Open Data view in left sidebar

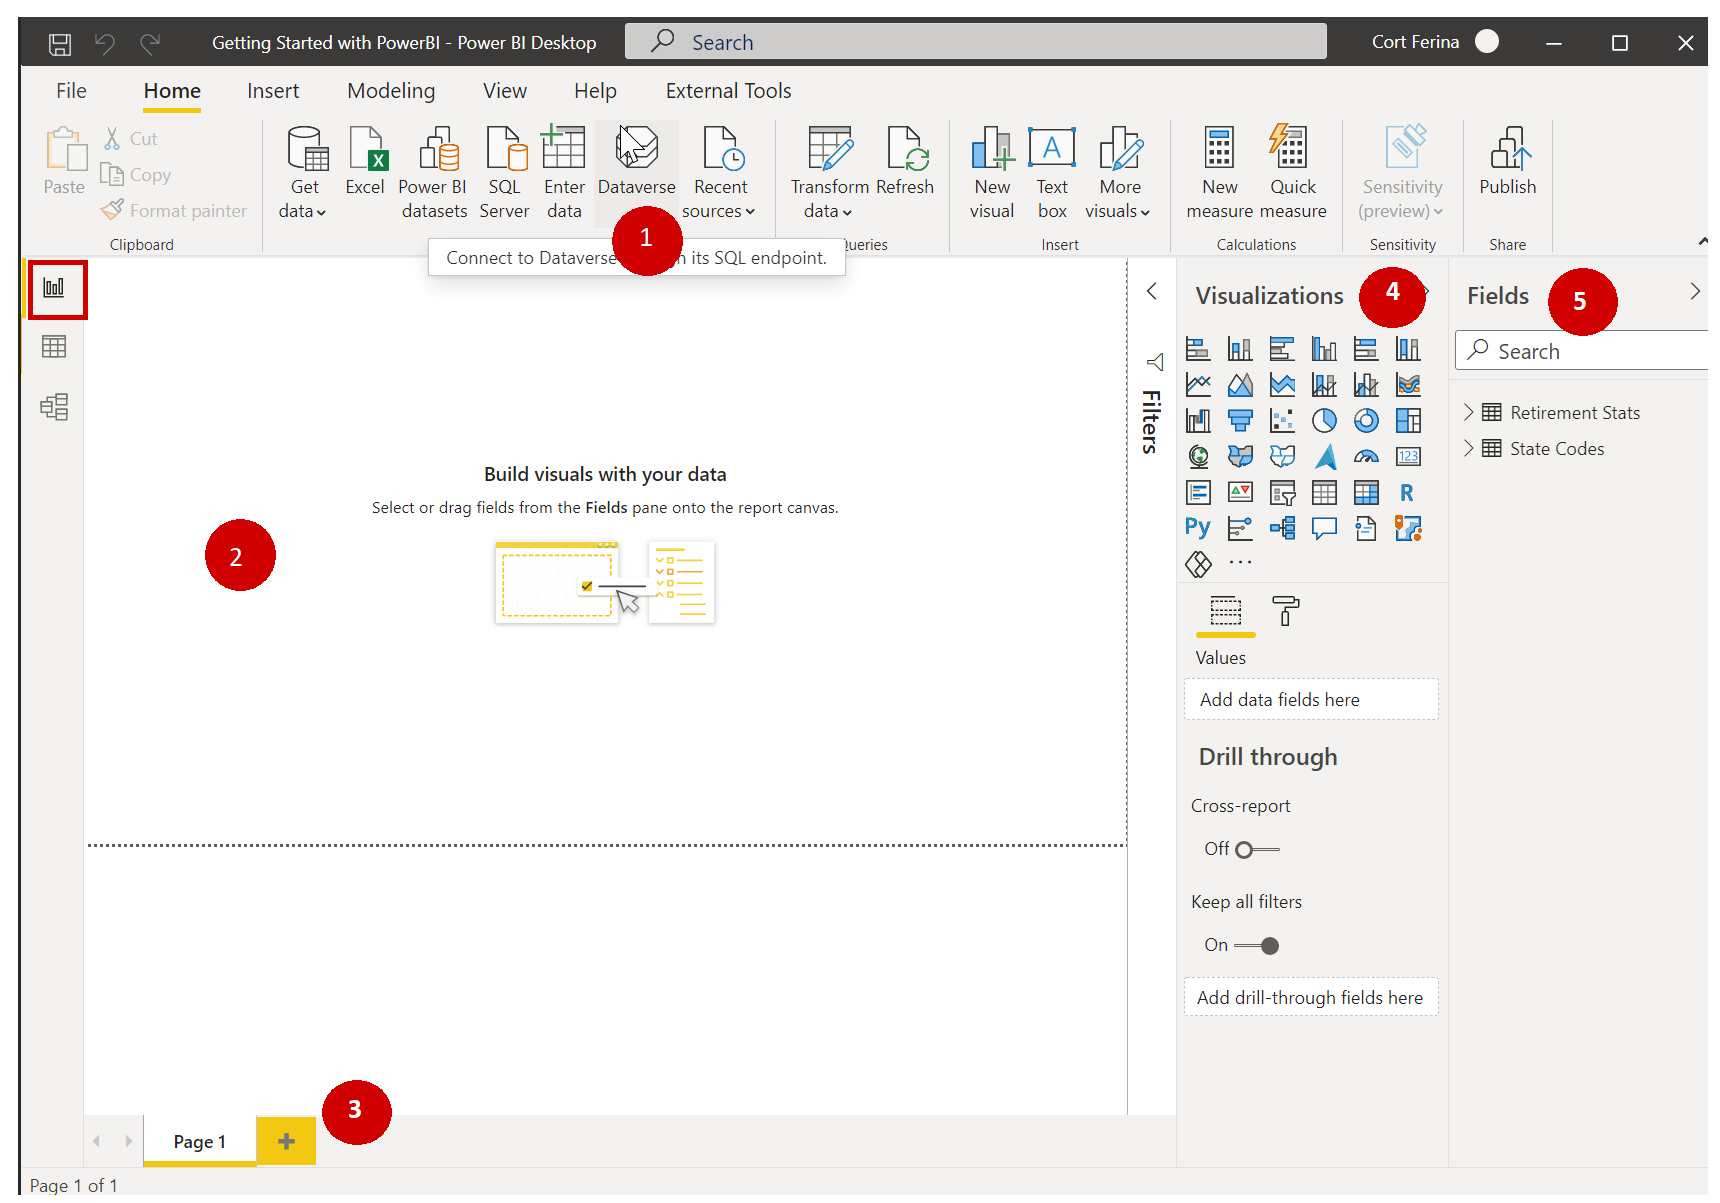point(54,347)
